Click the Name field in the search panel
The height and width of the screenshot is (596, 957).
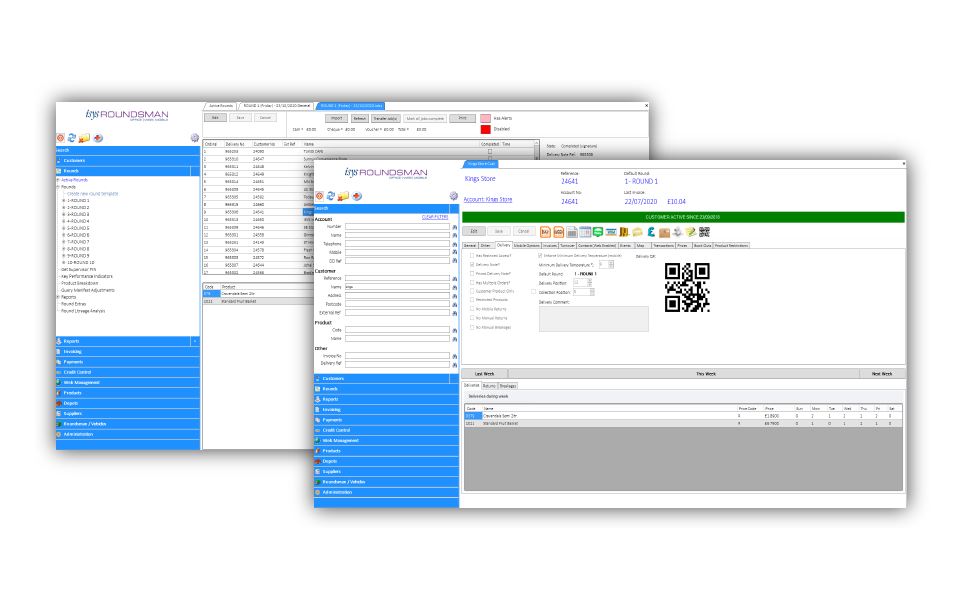click(x=397, y=235)
